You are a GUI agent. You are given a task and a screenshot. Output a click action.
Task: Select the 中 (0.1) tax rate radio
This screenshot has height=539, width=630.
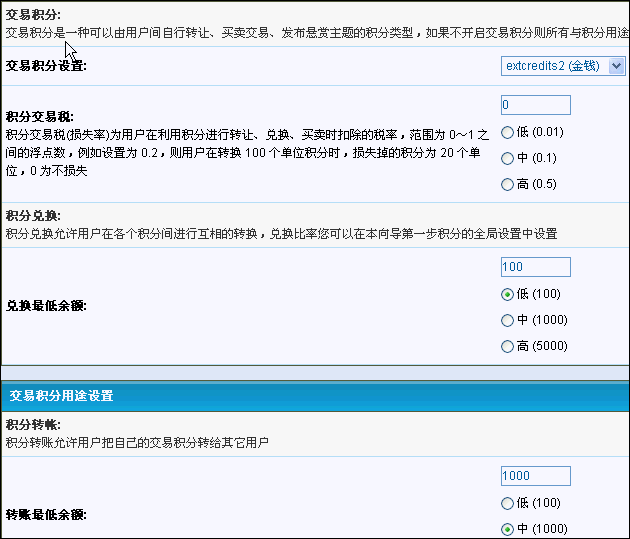(508, 158)
